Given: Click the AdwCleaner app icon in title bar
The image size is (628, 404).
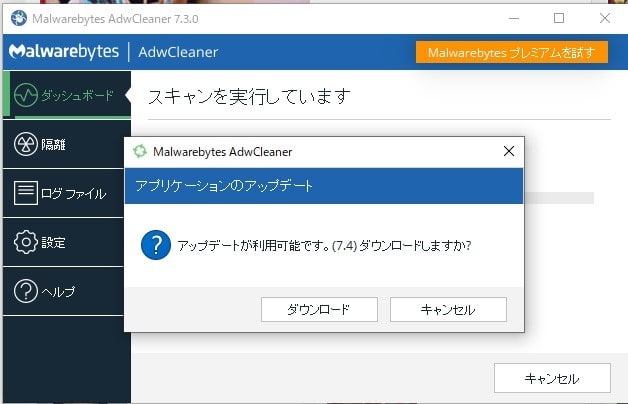Looking at the screenshot, I should pyautogui.click(x=19, y=18).
